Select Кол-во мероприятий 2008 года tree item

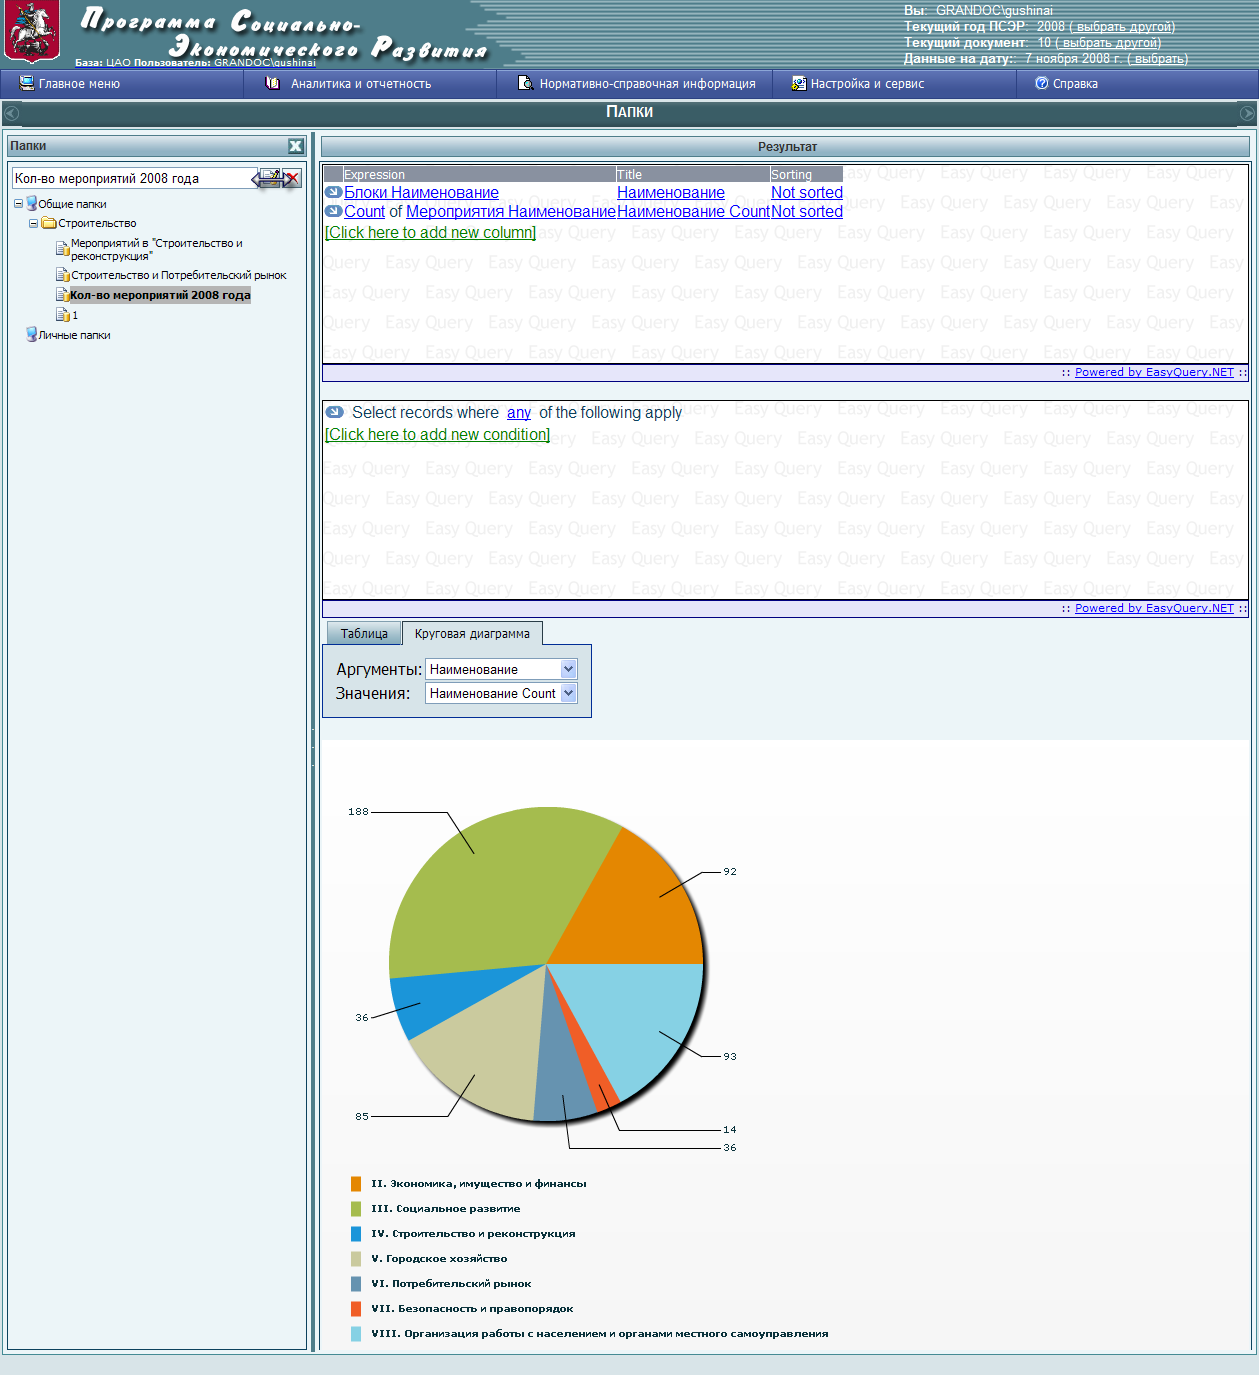[160, 295]
